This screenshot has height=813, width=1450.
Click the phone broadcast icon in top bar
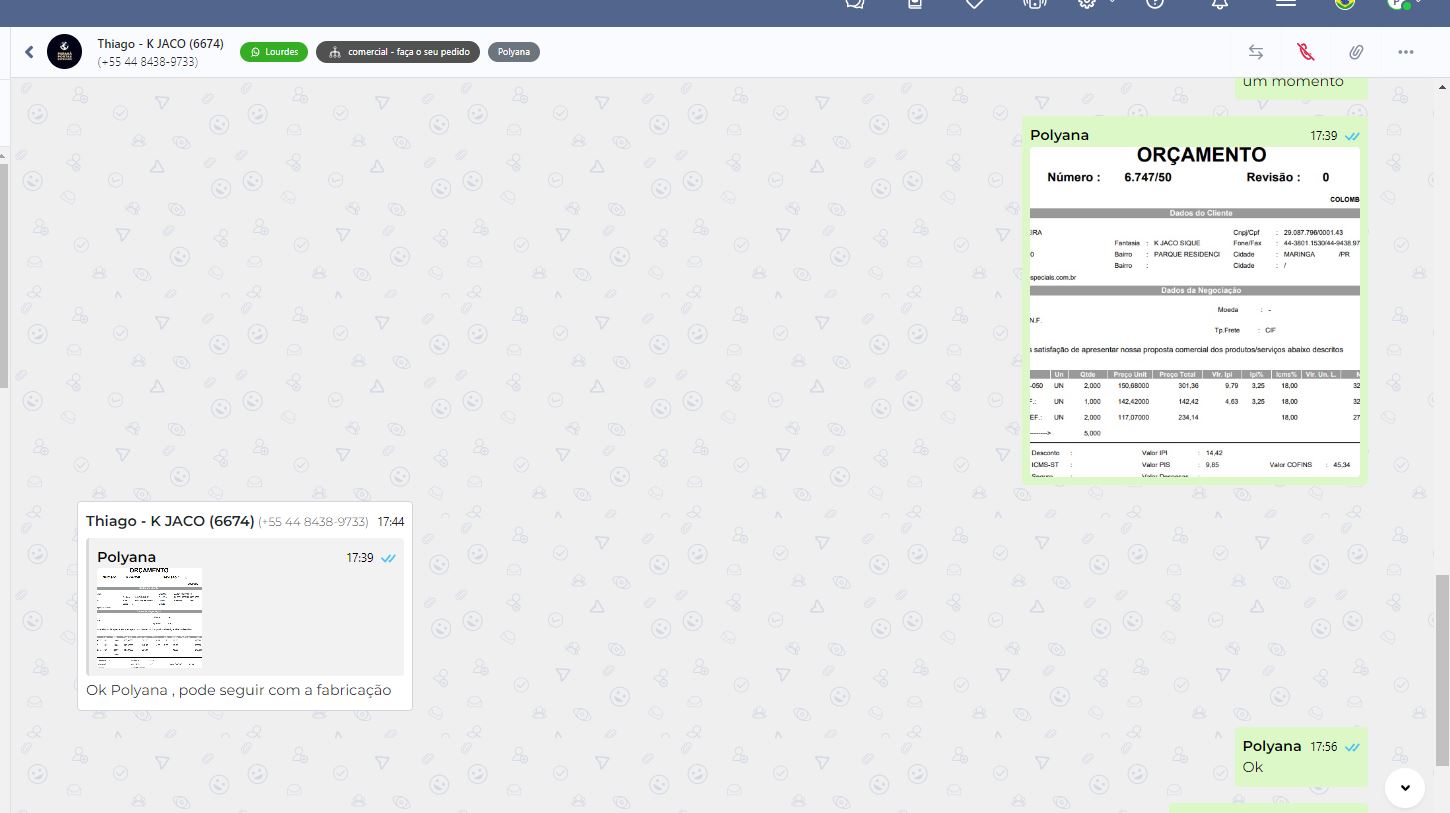coord(1033,4)
